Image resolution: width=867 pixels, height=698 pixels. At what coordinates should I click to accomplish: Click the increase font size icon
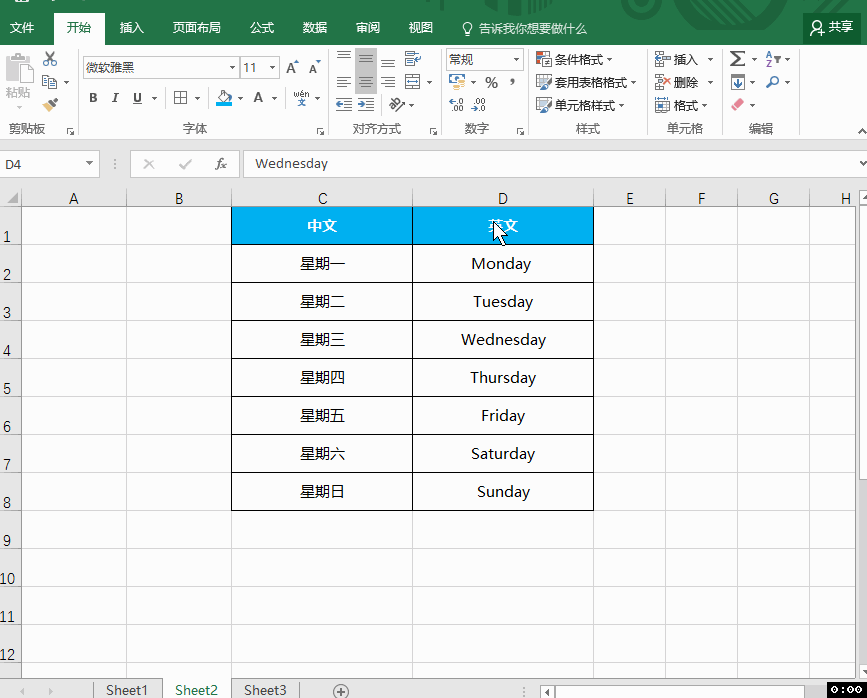click(292, 68)
